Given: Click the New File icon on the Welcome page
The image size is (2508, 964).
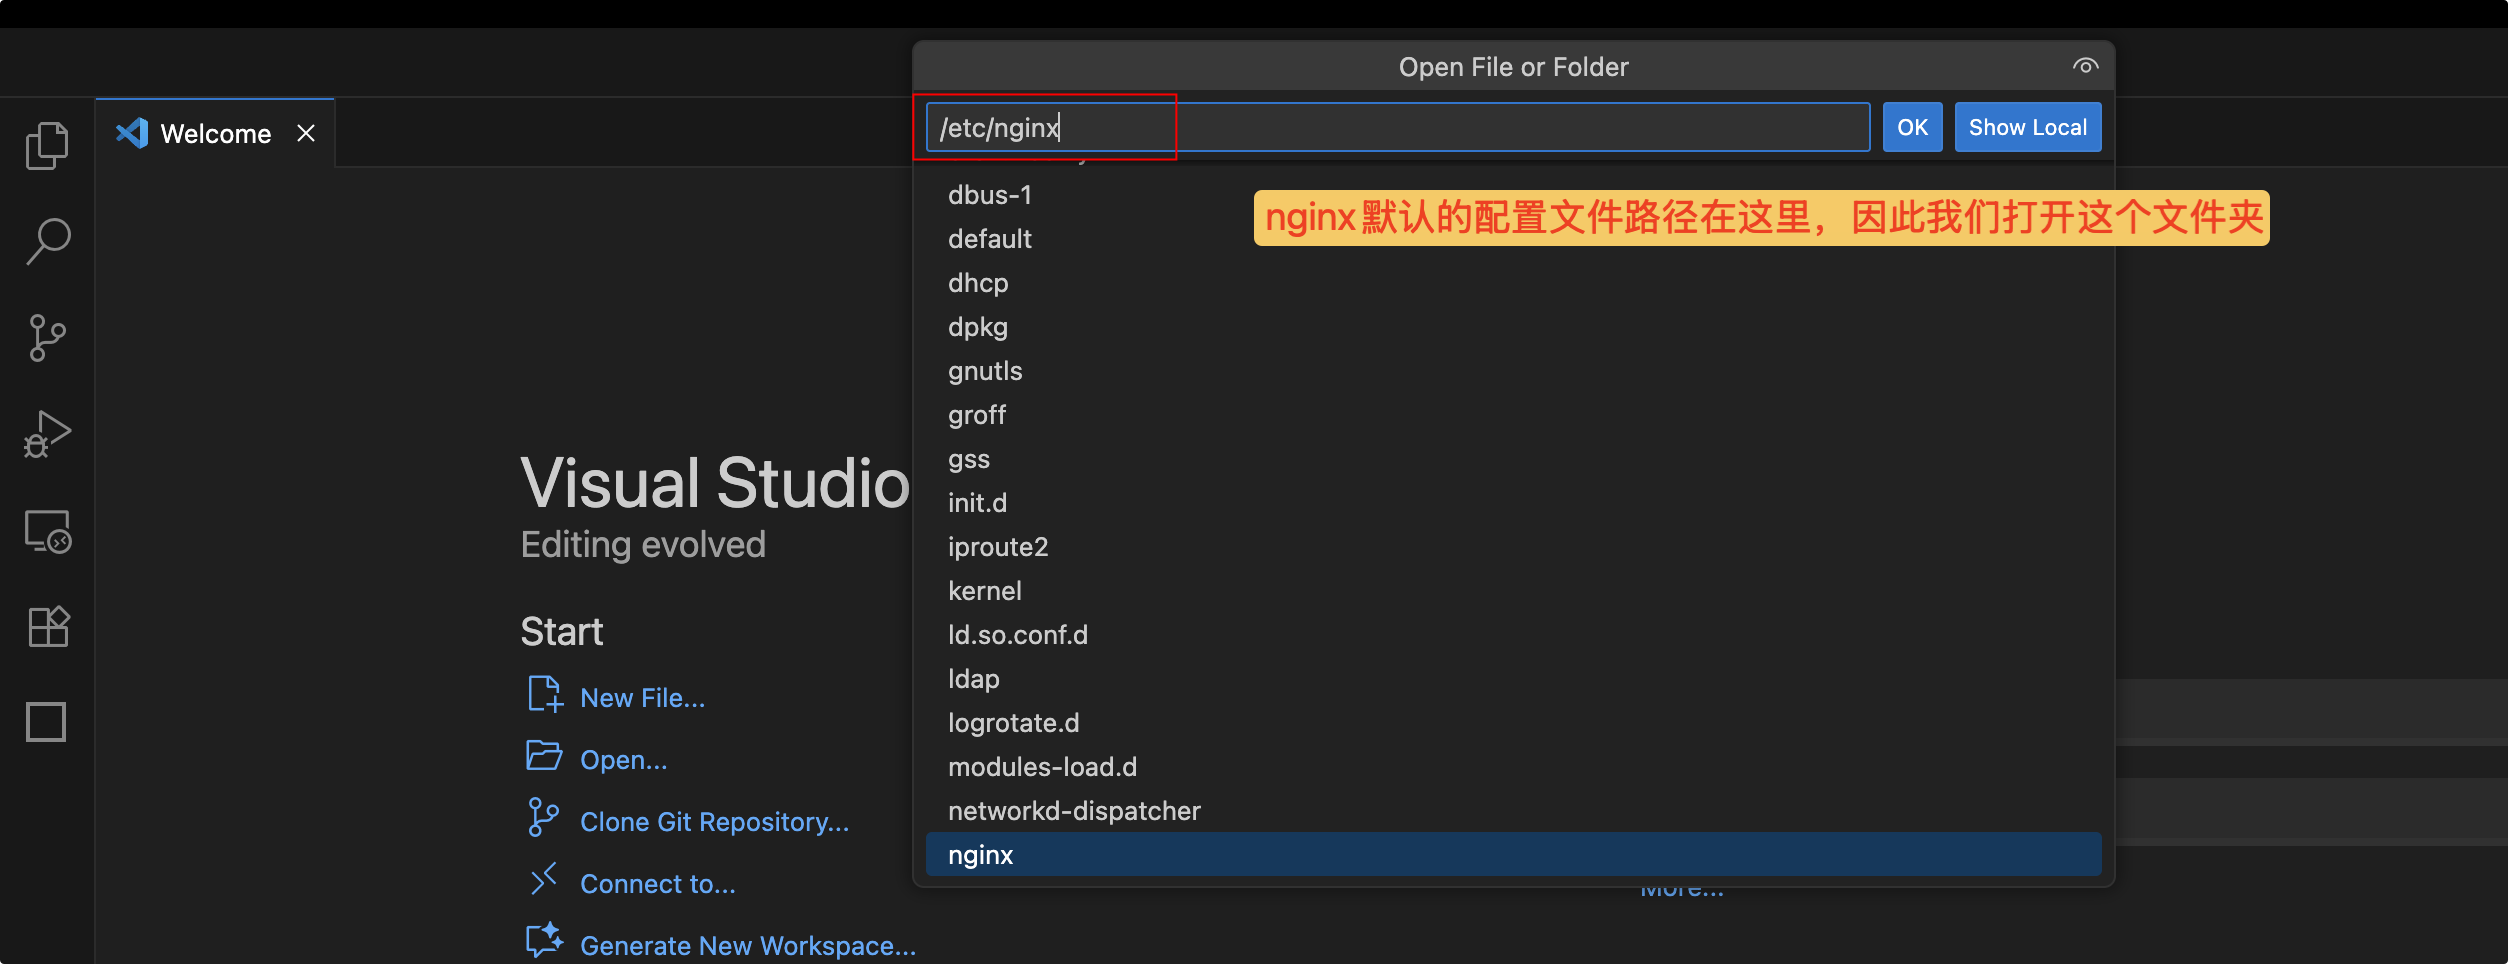Looking at the screenshot, I should 544,694.
